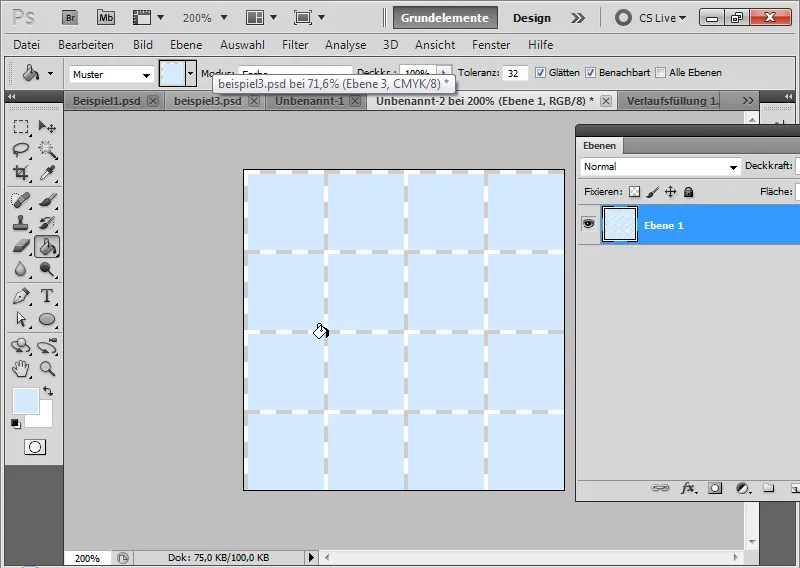Select the Paint Bucket tool in toolbox

47,246
